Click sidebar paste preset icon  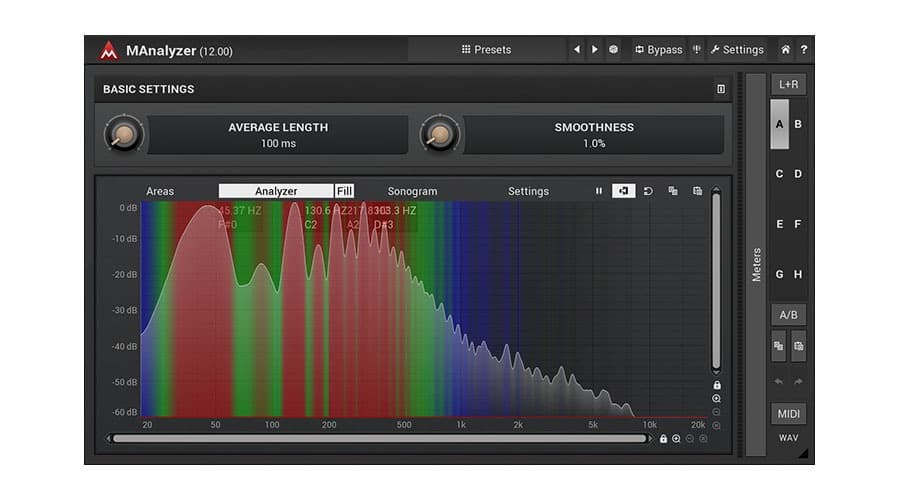[798, 346]
